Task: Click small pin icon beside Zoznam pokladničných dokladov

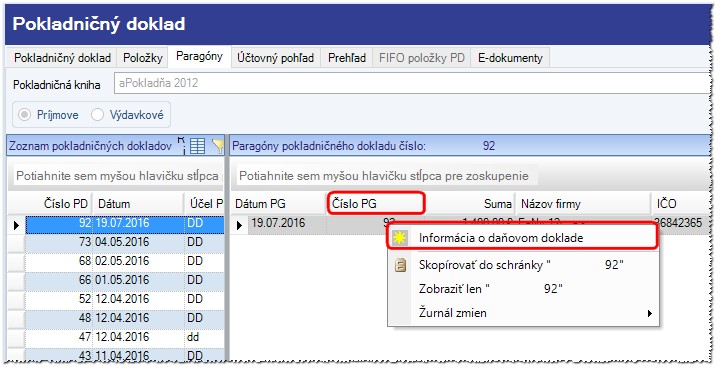Action: click(181, 146)
